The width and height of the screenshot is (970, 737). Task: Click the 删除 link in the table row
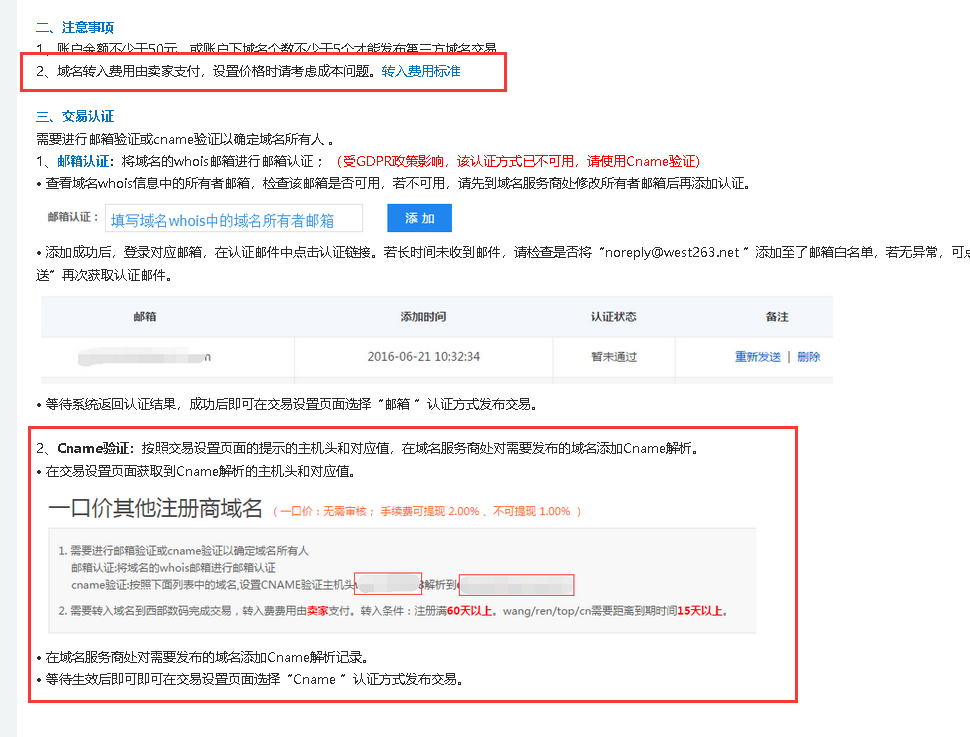[808, 357]
